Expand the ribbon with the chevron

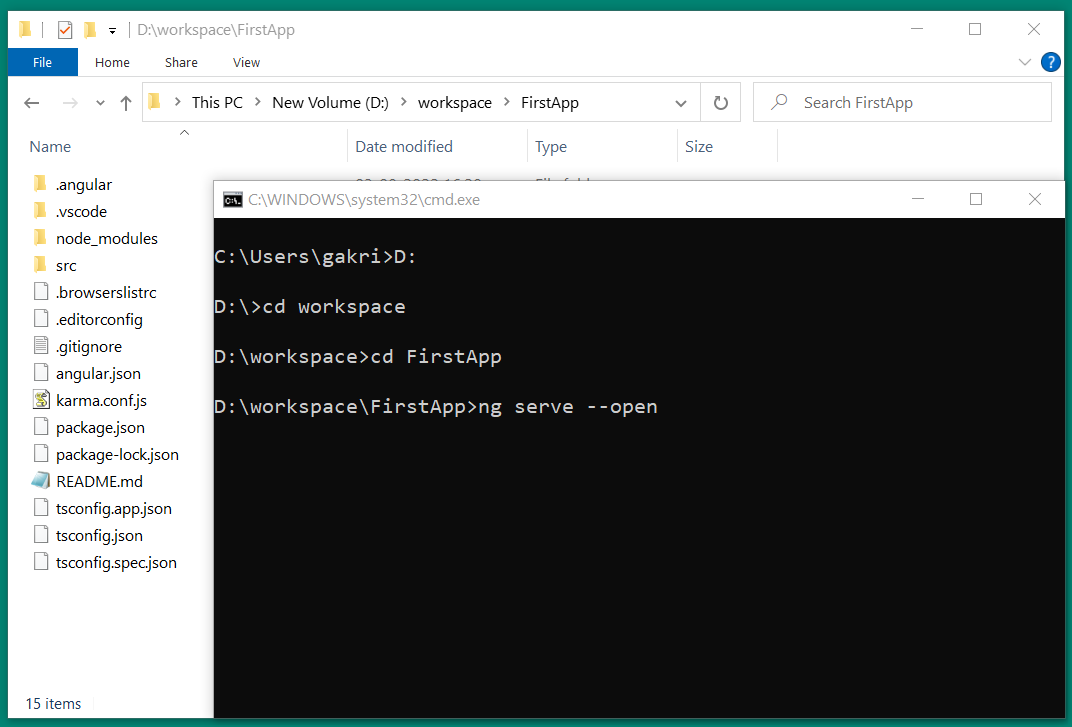pyautogui.click(x=1024, y=62)
